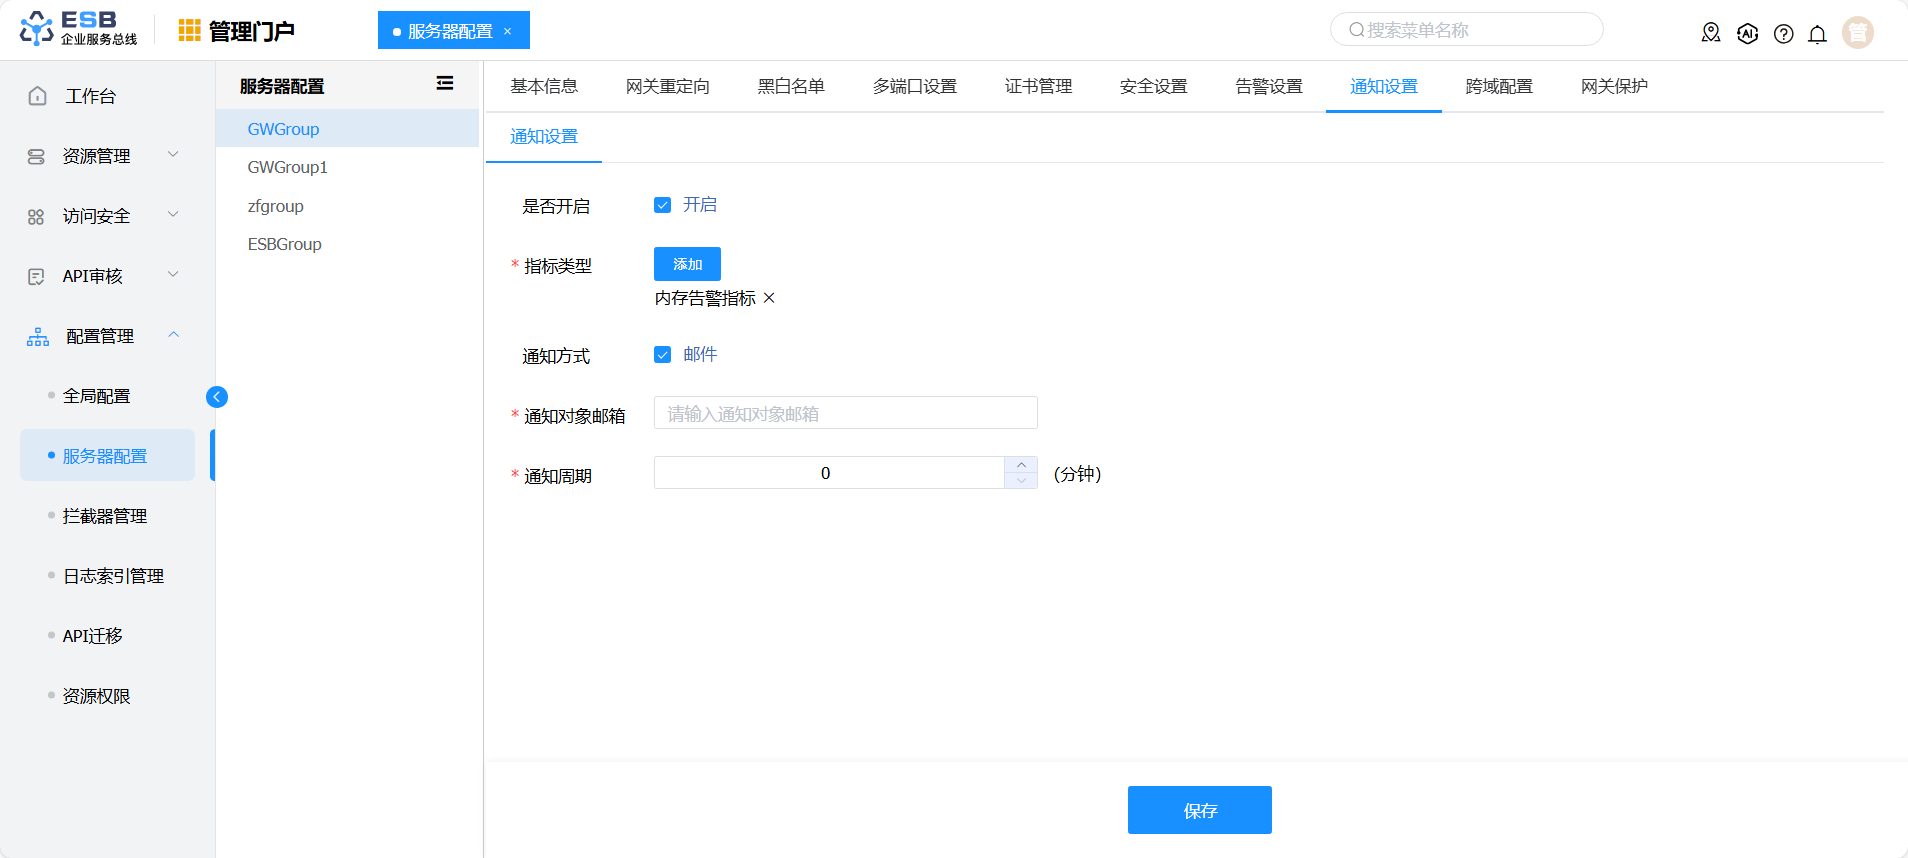Open the help question mark icon
The width and height of the screenshot is (1908, 858).
[1783, 34]
